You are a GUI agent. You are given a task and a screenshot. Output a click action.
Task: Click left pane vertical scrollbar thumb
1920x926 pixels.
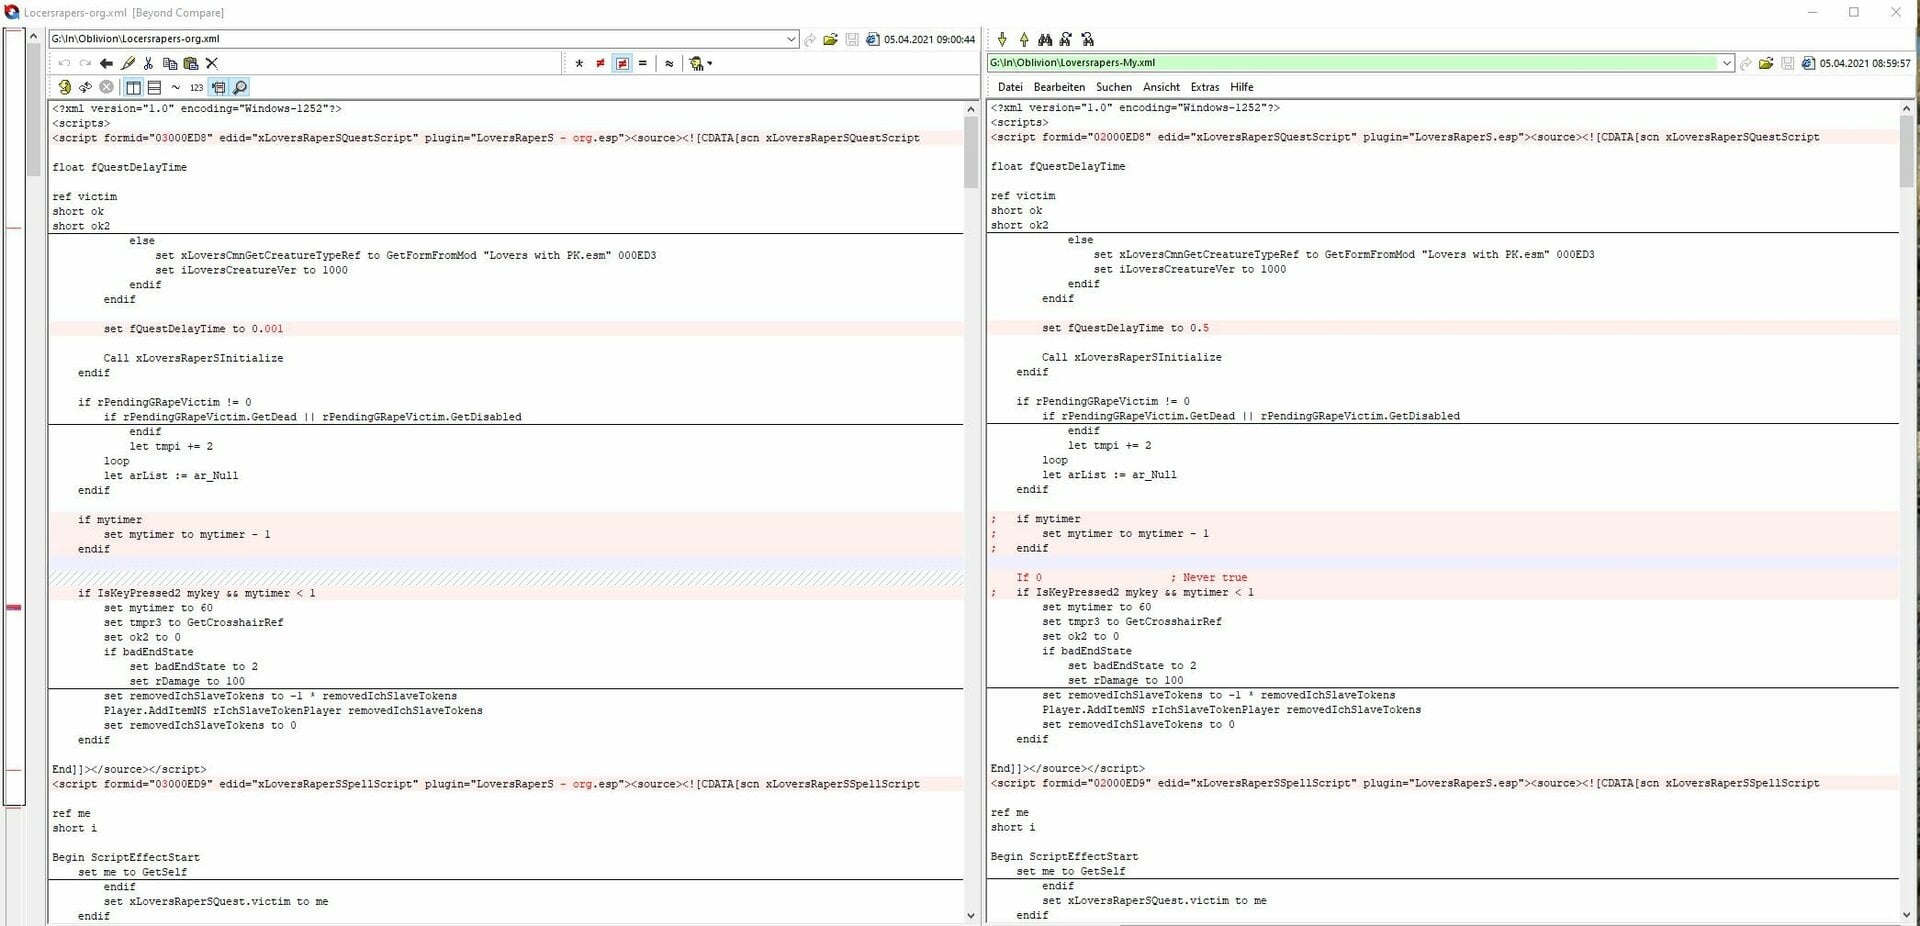[970, 152]
